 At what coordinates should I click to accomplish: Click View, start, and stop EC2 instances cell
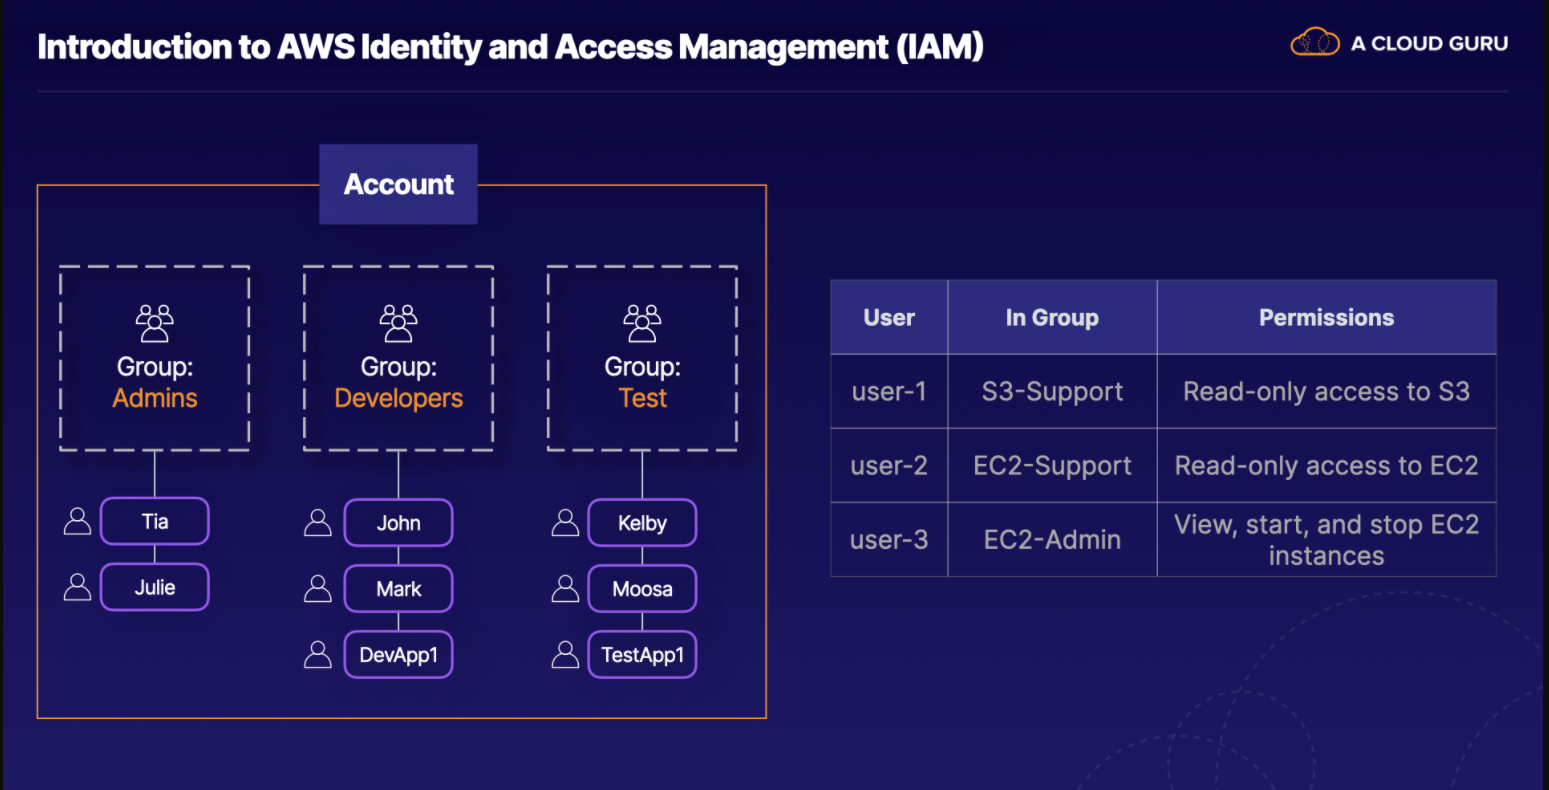click(x=1326, y=539)
